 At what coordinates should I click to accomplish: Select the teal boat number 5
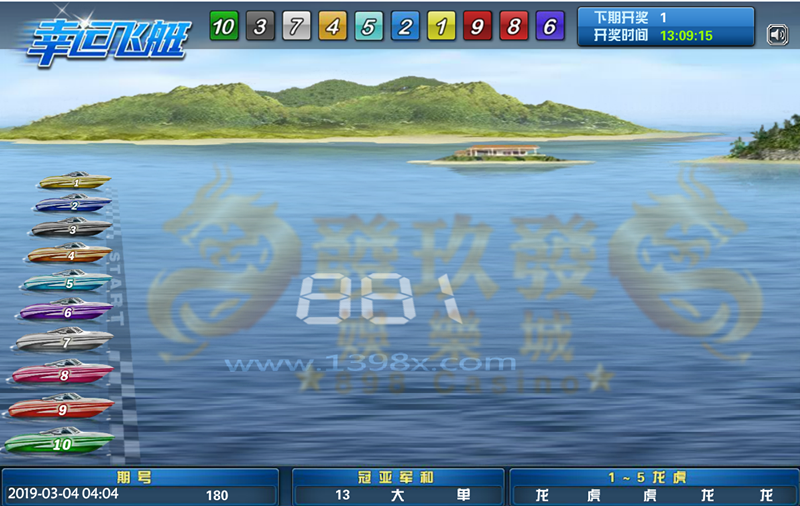point(66,281)
